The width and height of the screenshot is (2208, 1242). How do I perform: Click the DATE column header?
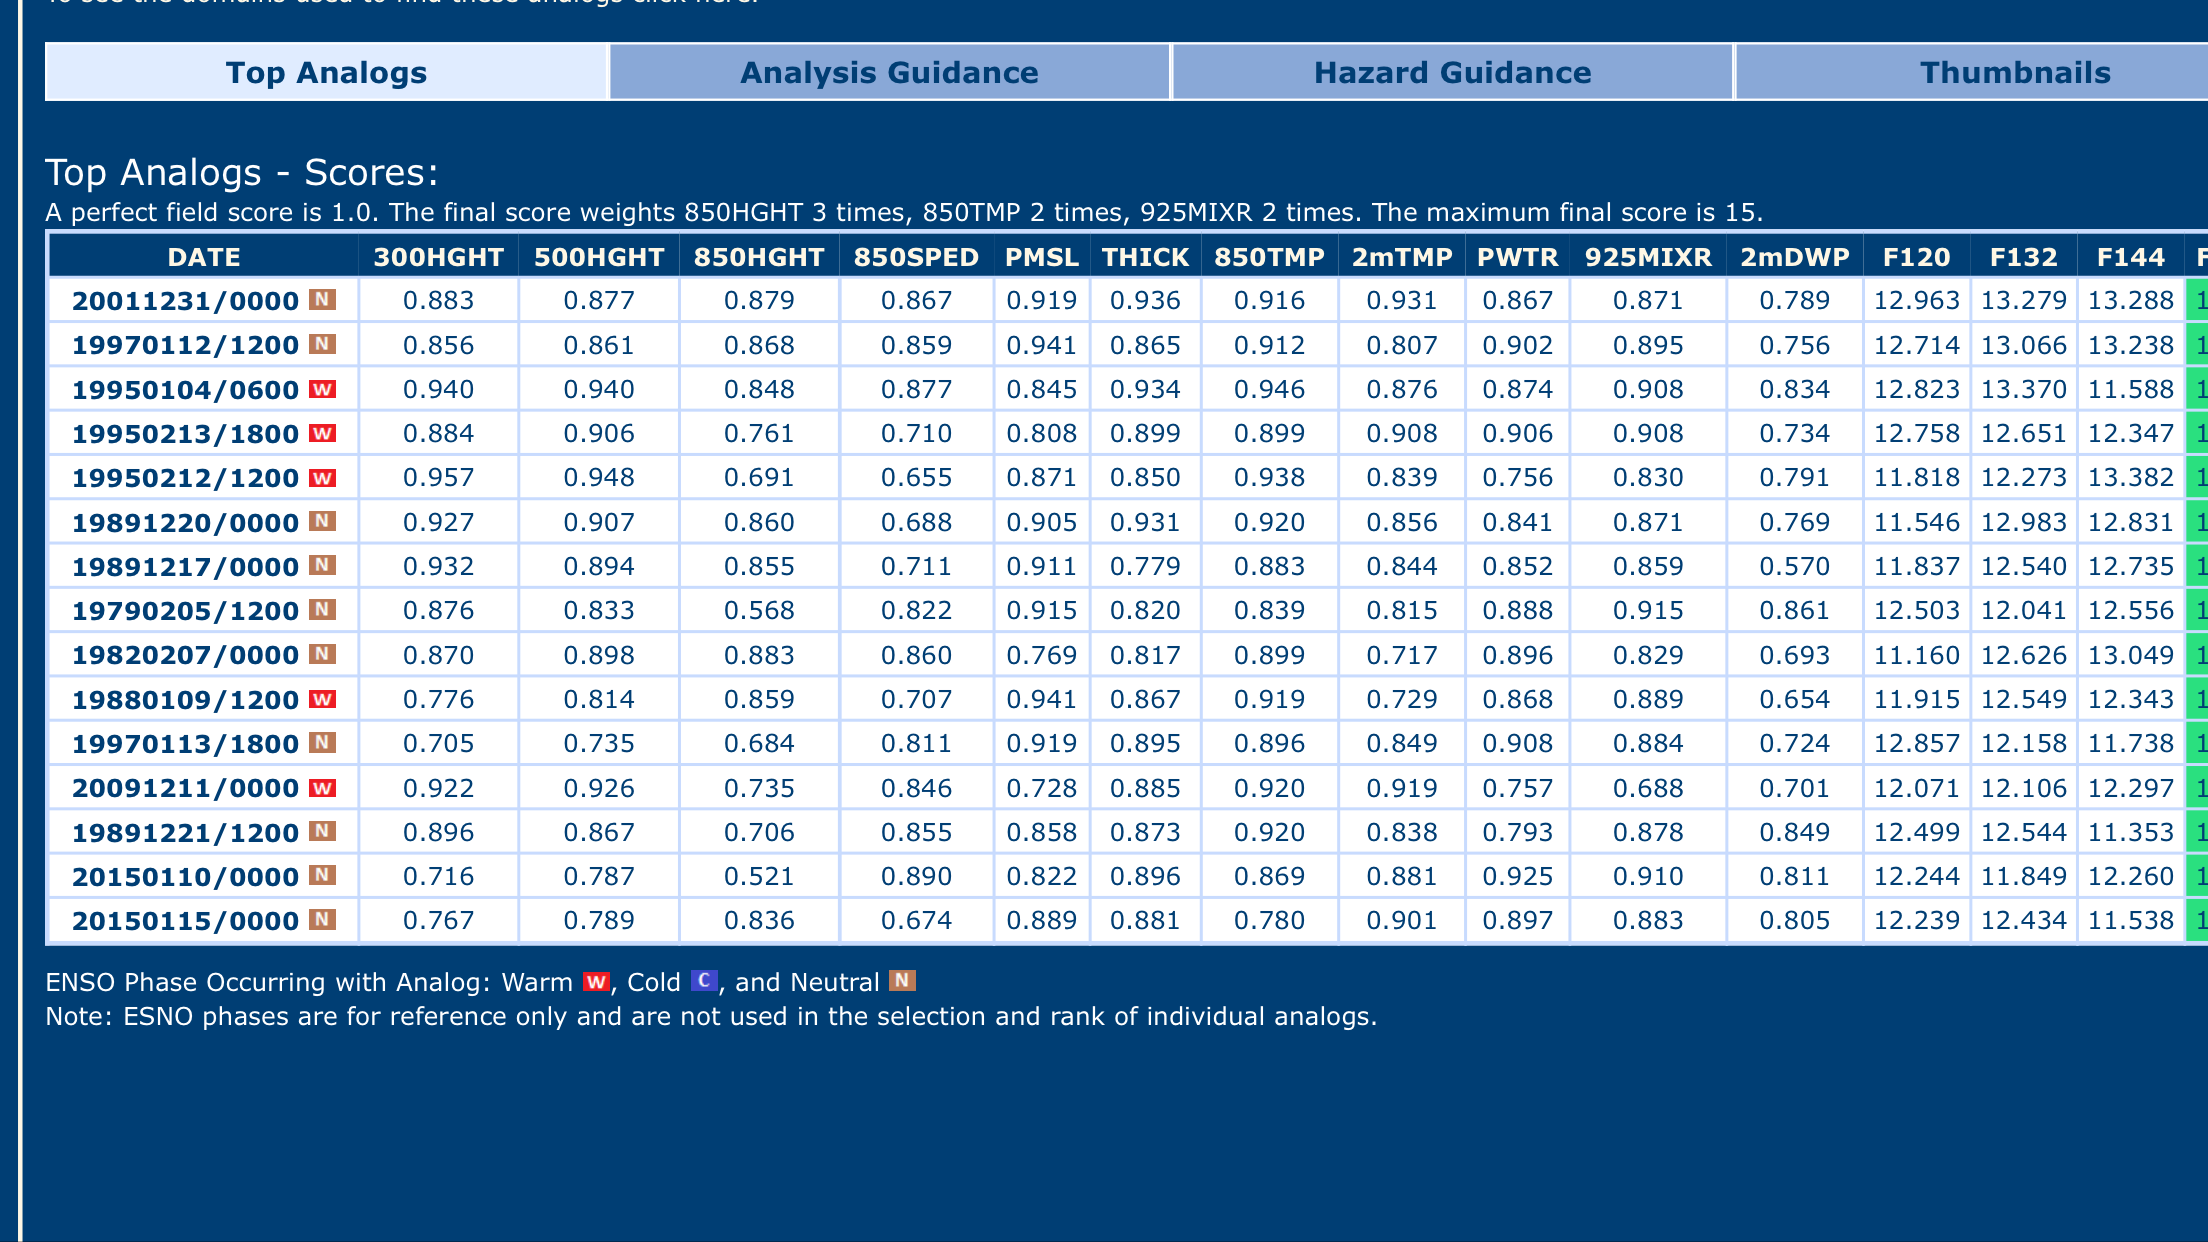[x=204, y=257]
